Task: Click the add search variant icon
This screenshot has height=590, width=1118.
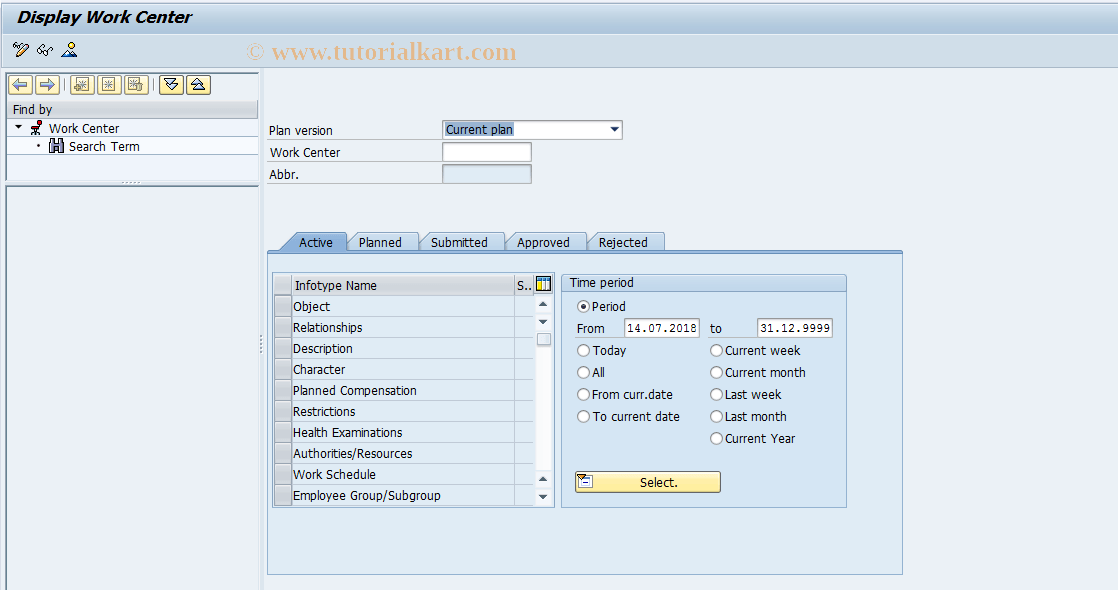Action: 82,85
